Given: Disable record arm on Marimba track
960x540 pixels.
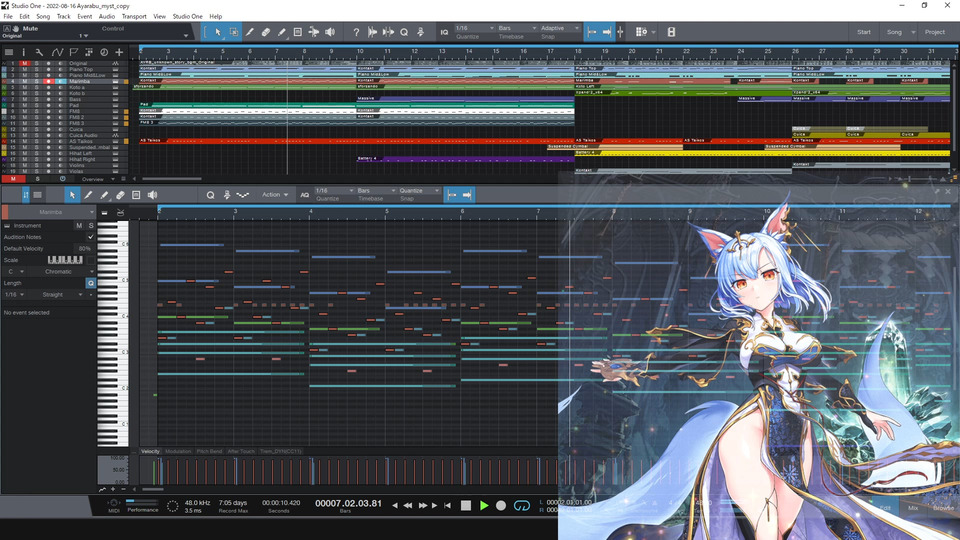Looking at the screenshot, I should (48, 81).
